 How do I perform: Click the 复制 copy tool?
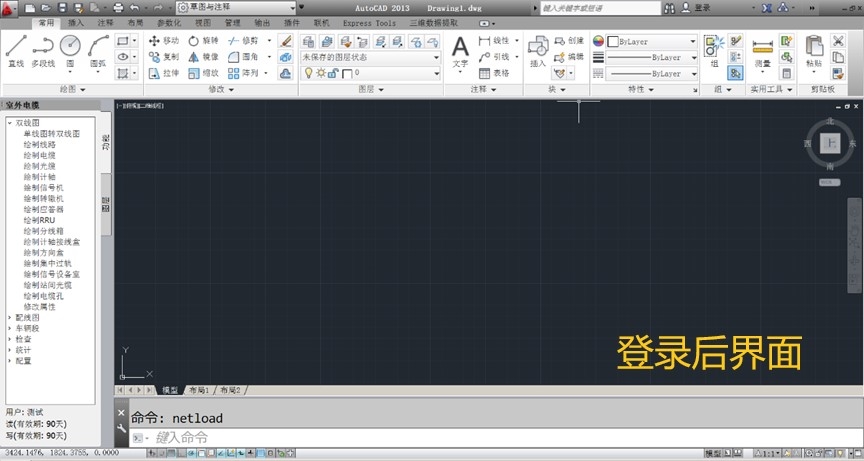click(164, 57)
